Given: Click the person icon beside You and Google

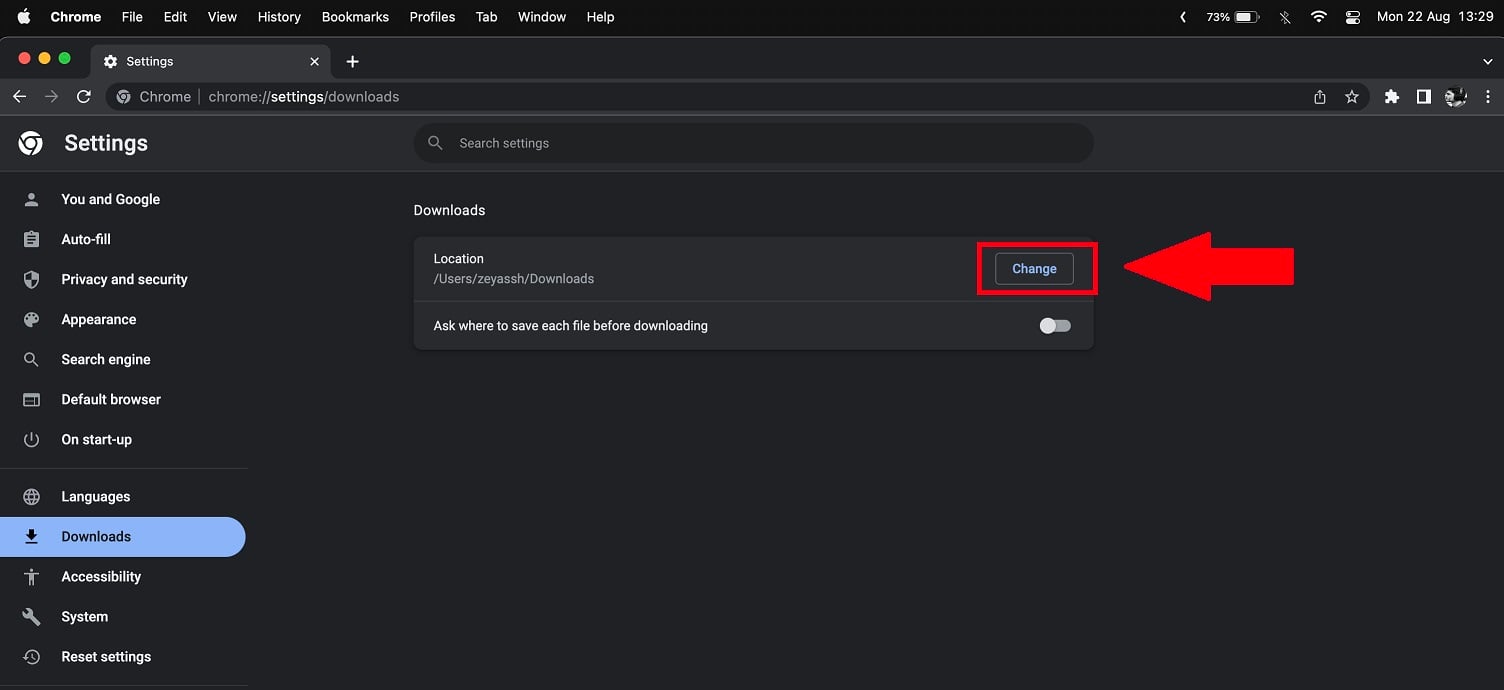Looking at the screenshot, I should 31,199.
